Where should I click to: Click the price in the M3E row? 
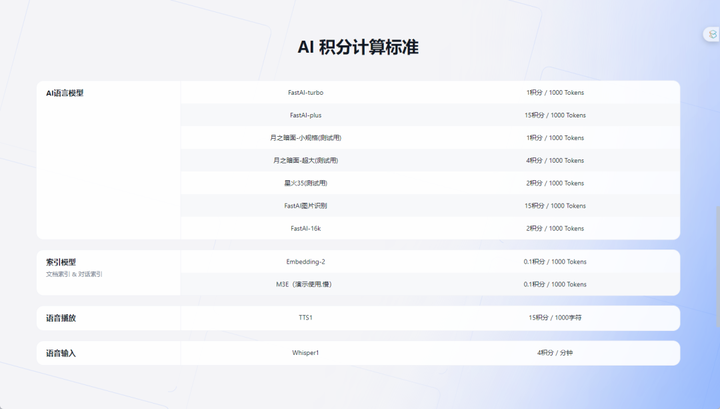pyautogui.click(x=555, y=284)
